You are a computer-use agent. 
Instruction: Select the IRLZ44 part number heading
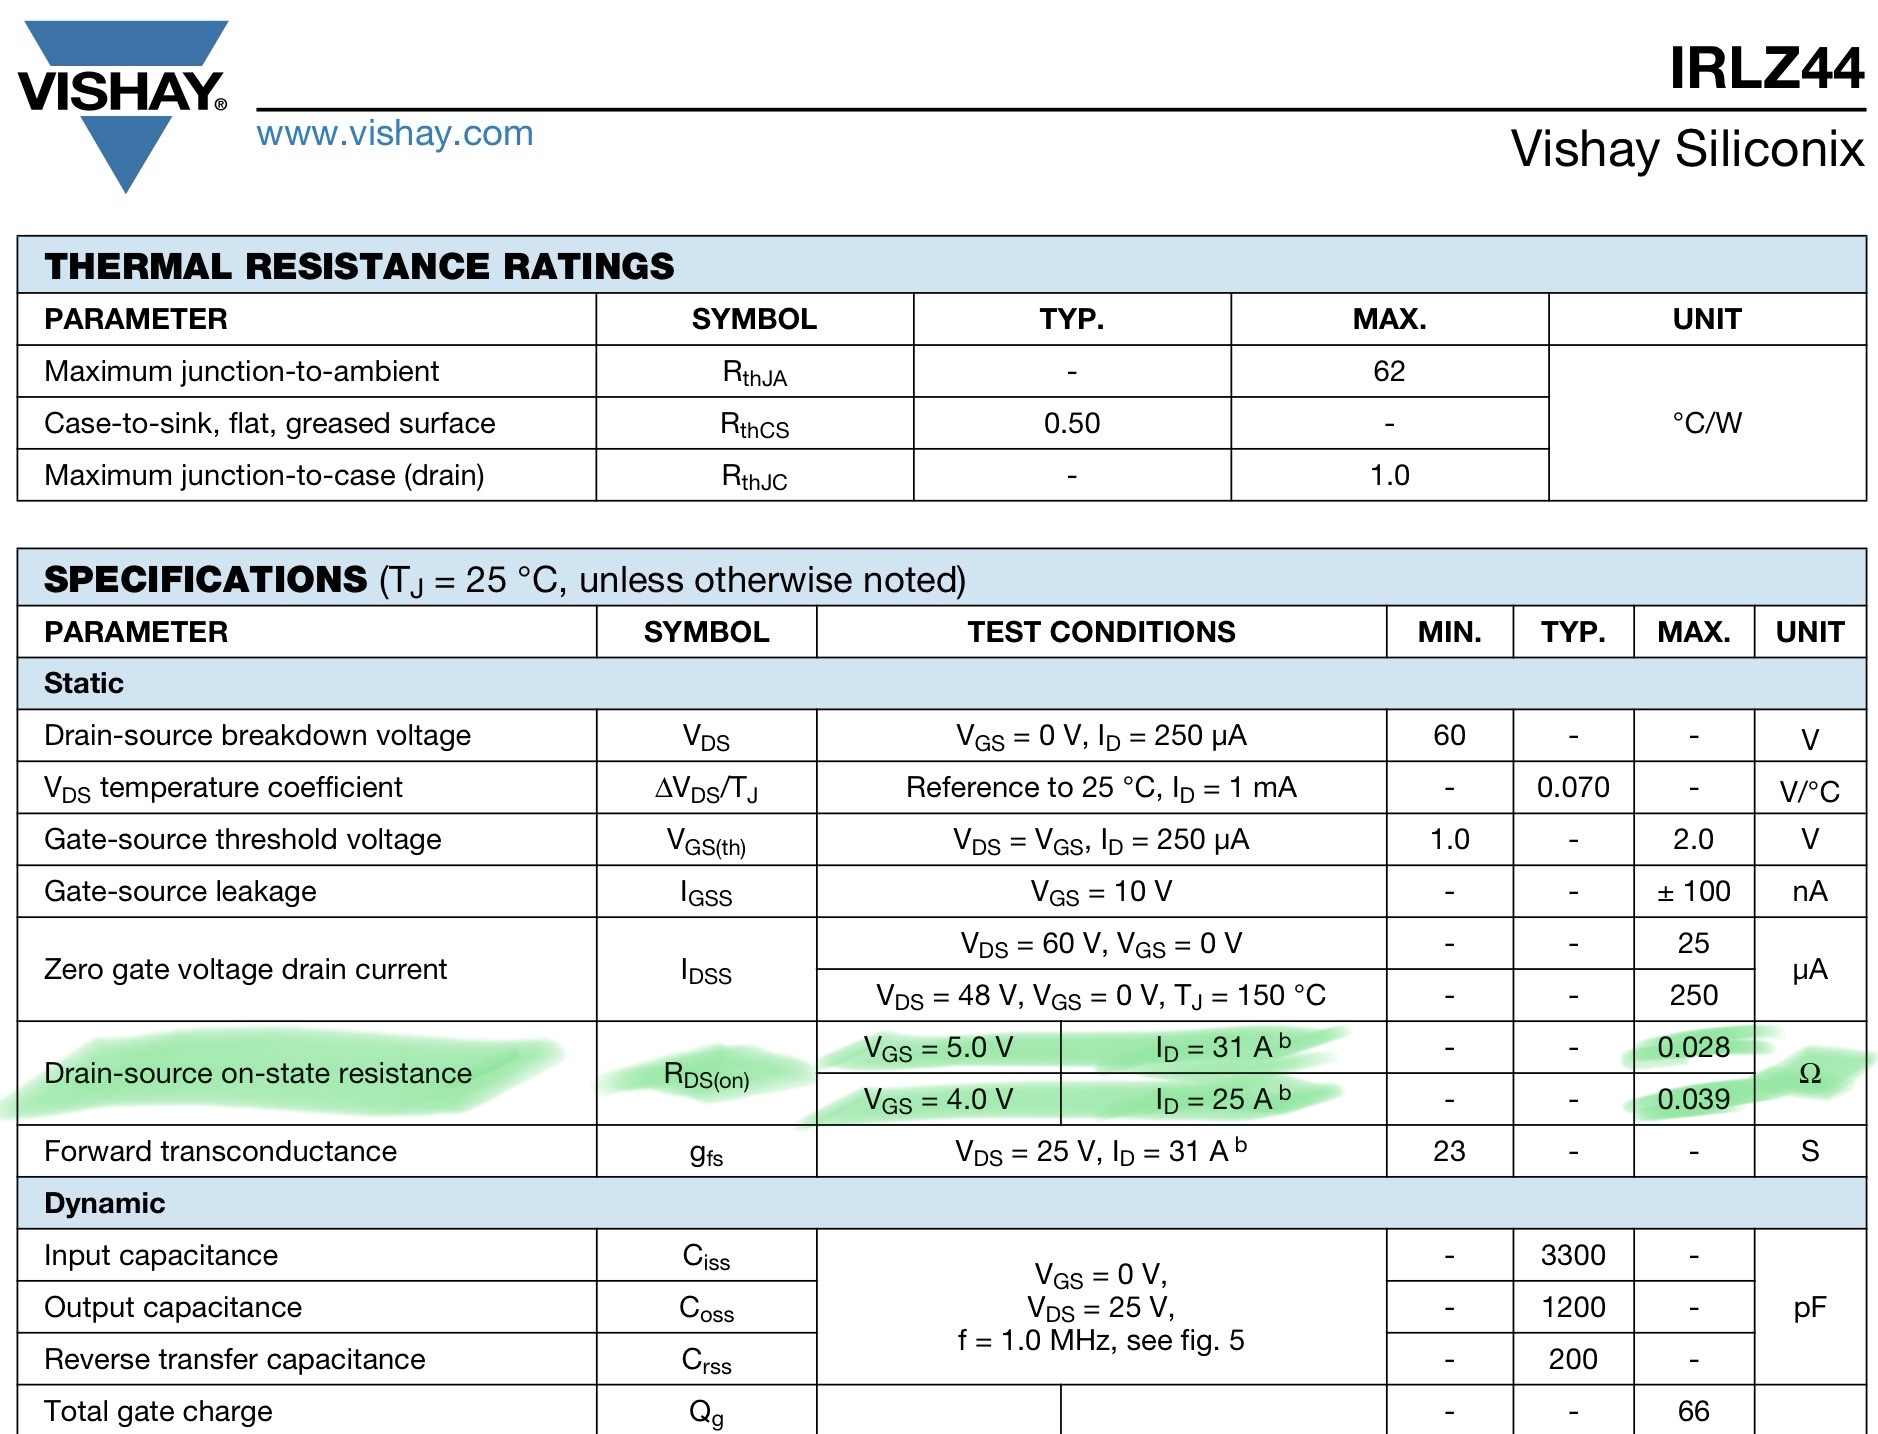[1767, 68]
